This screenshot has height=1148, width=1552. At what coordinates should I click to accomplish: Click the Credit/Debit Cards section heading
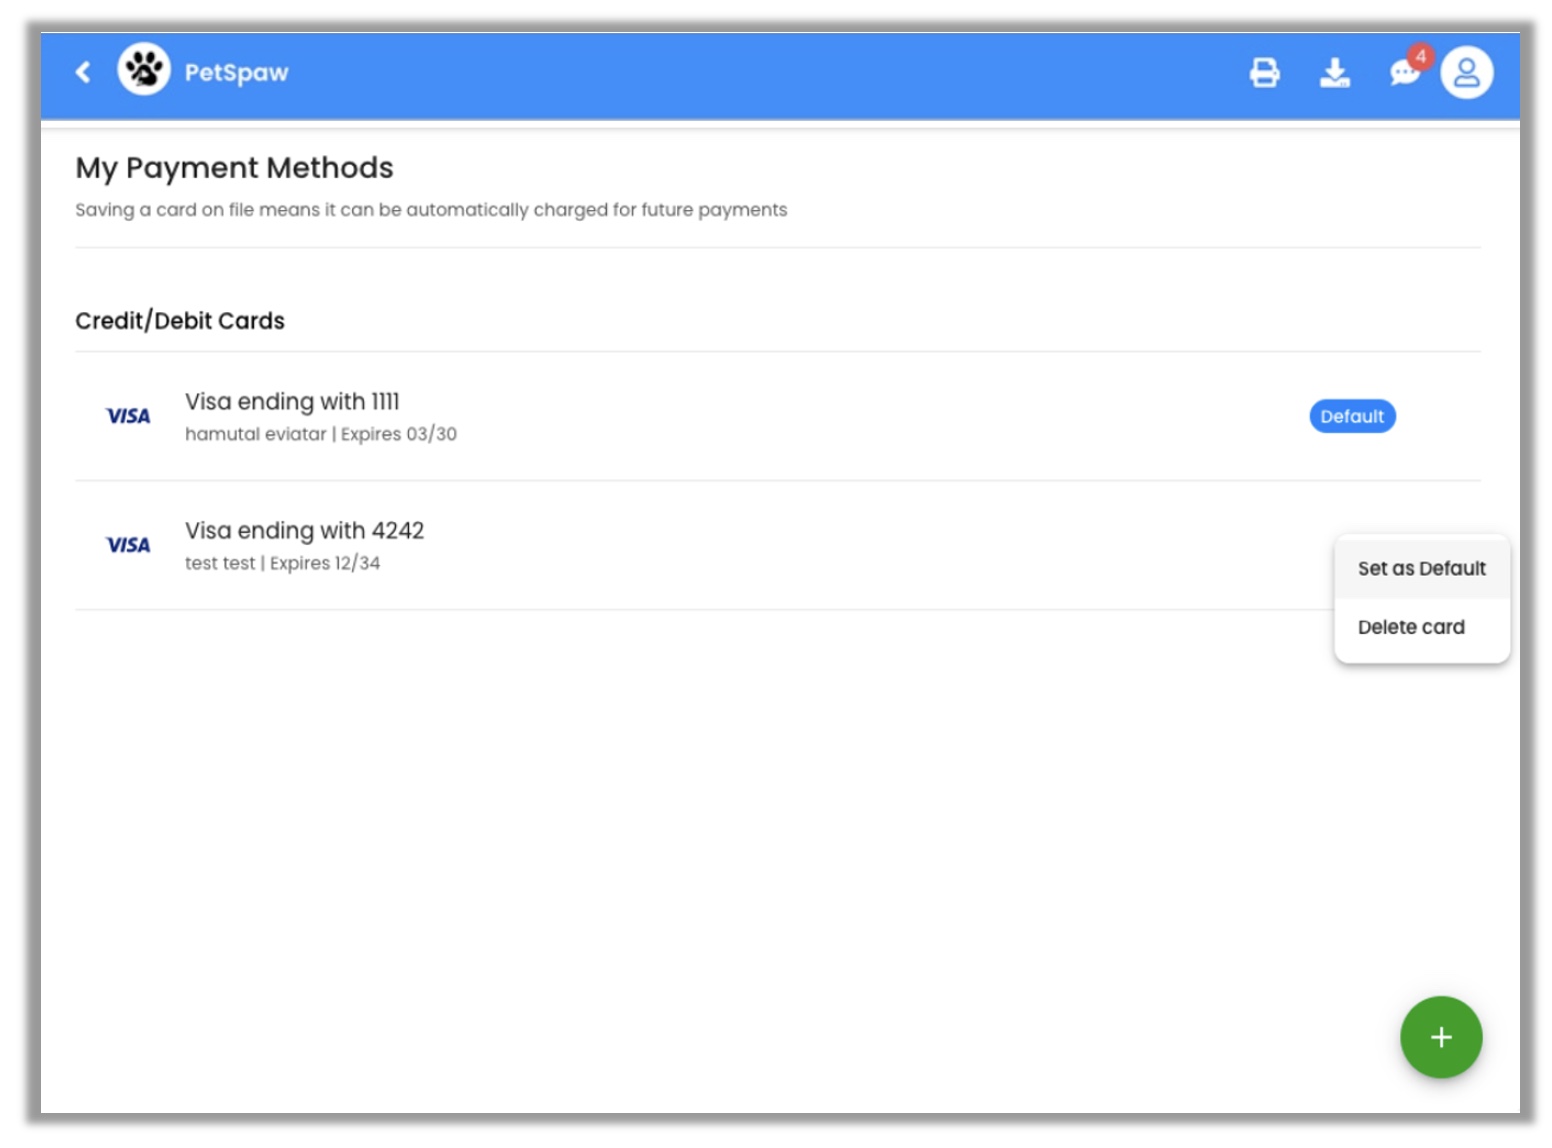(180, 321)
